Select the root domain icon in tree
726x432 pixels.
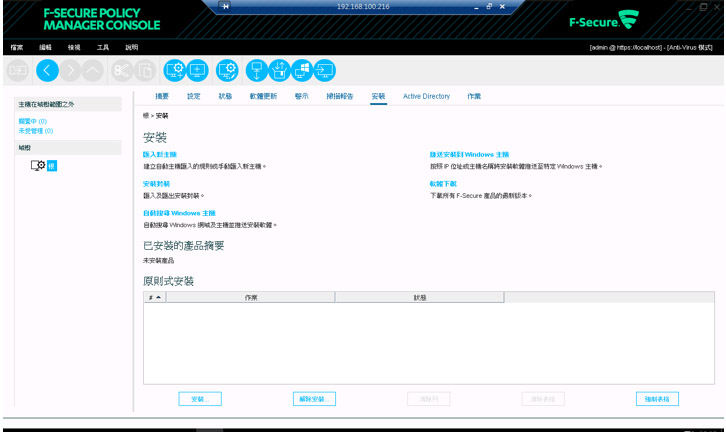(38, 166)
